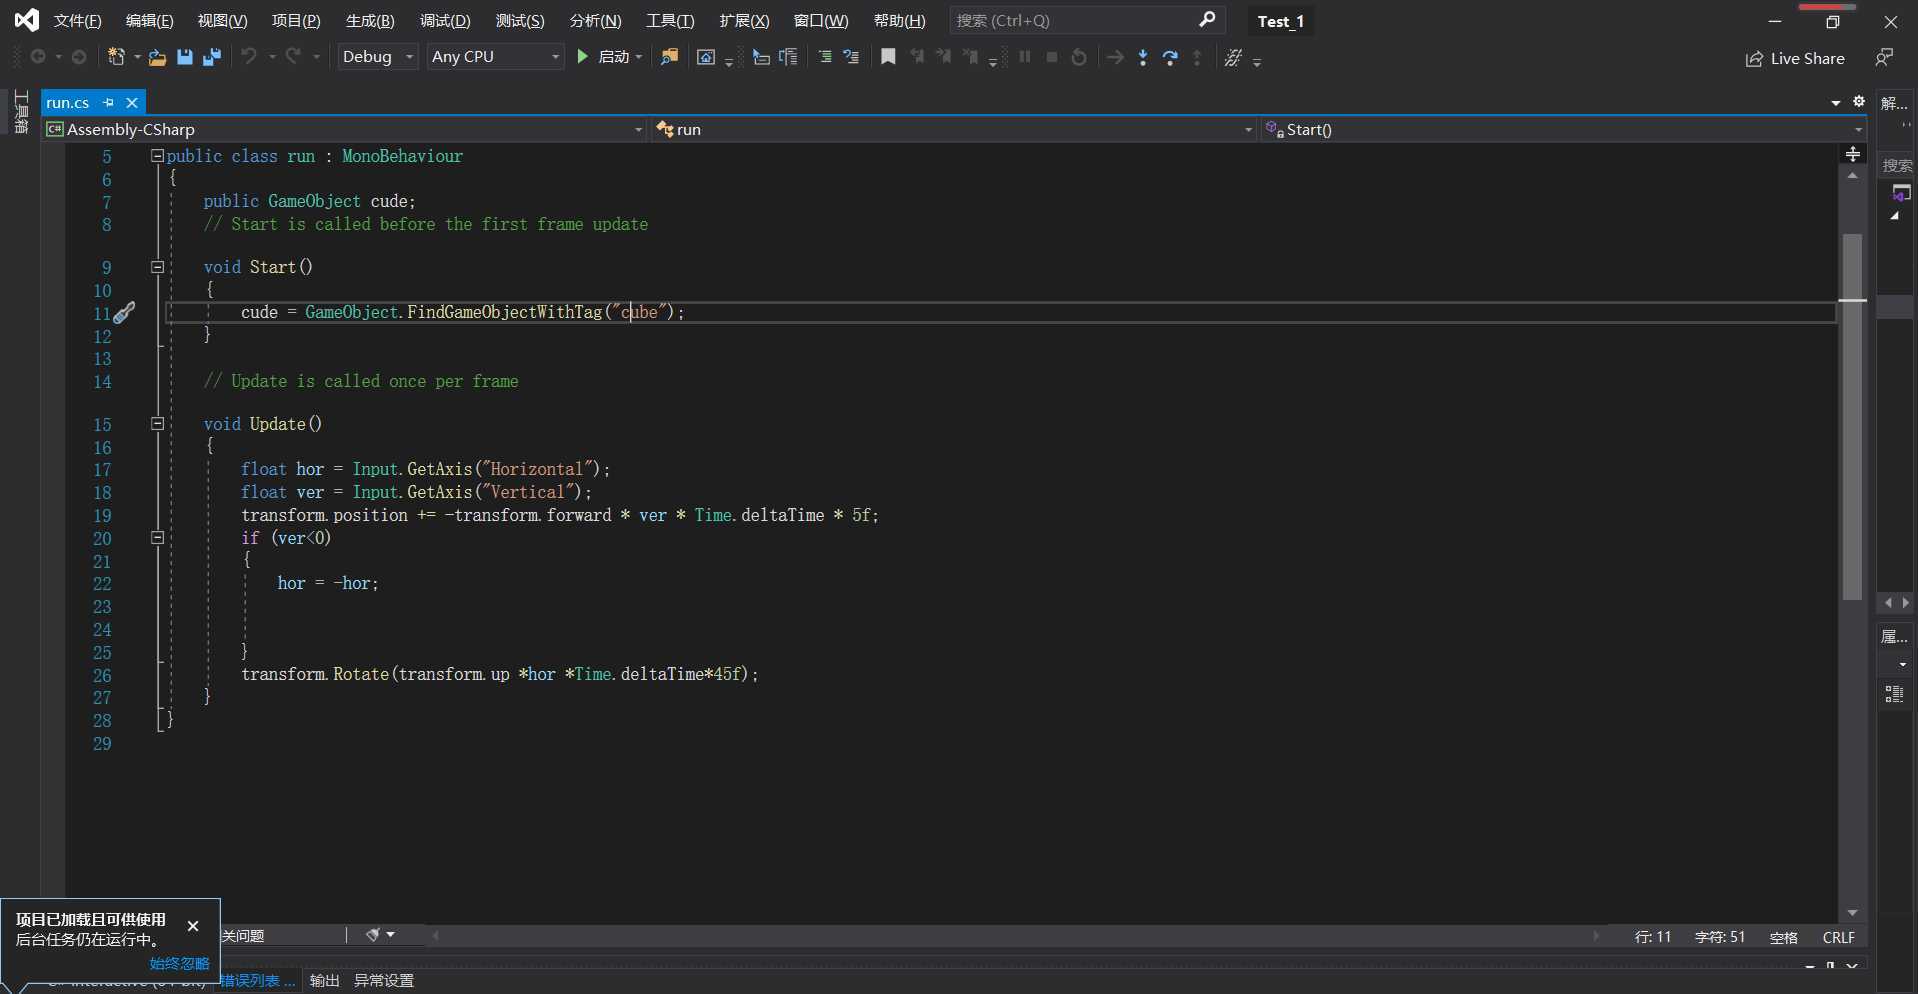Close the run.cs tab

pyautogui.click(x=131, y=102)
